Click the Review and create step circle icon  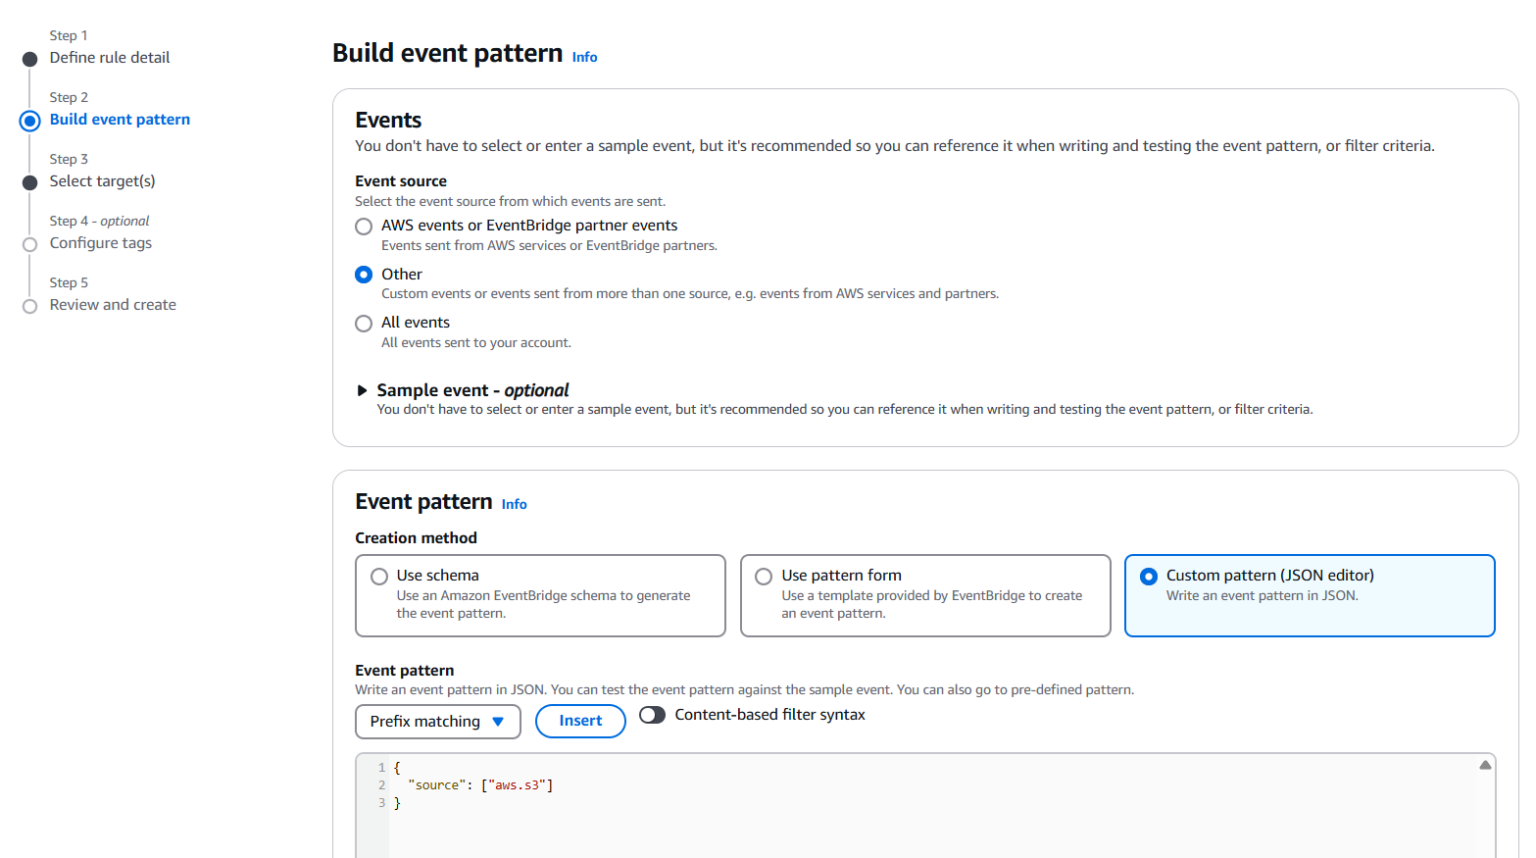30,307
